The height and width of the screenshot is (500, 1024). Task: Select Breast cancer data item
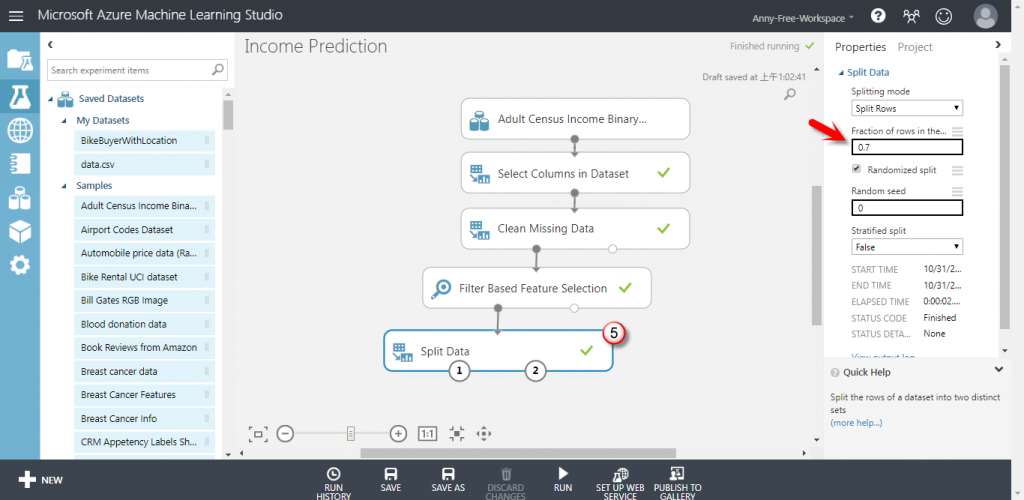[144, 371]
